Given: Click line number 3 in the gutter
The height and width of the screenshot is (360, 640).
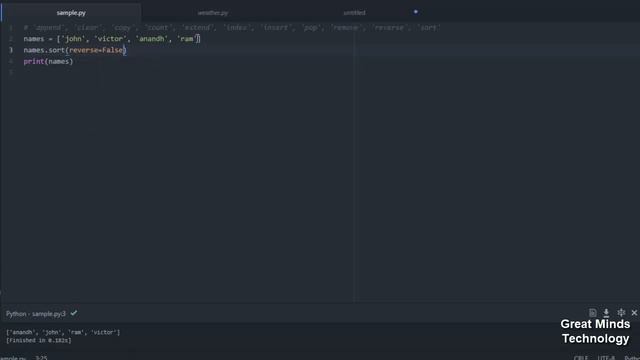Looking at the screenshot, I should coord(11,50).
